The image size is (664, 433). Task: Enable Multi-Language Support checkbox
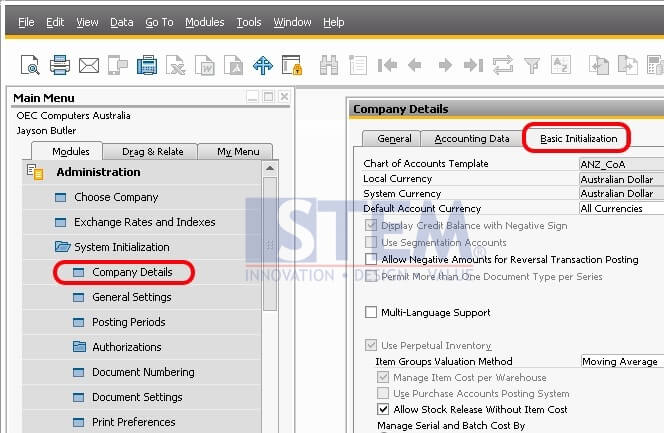coord(371,312)
